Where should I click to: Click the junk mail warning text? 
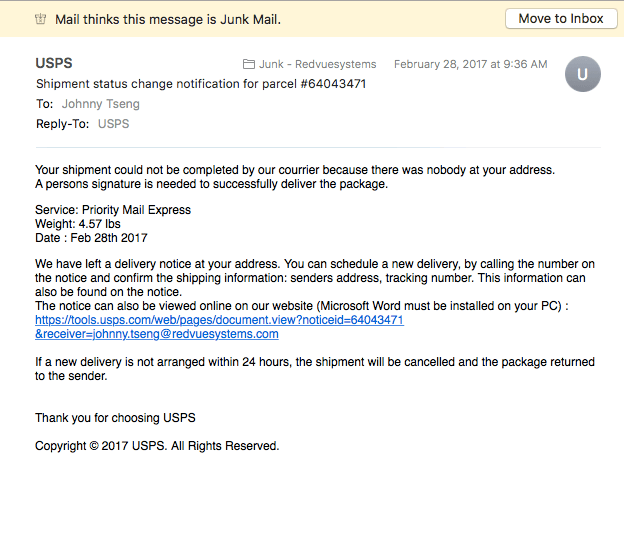(168, 19)
